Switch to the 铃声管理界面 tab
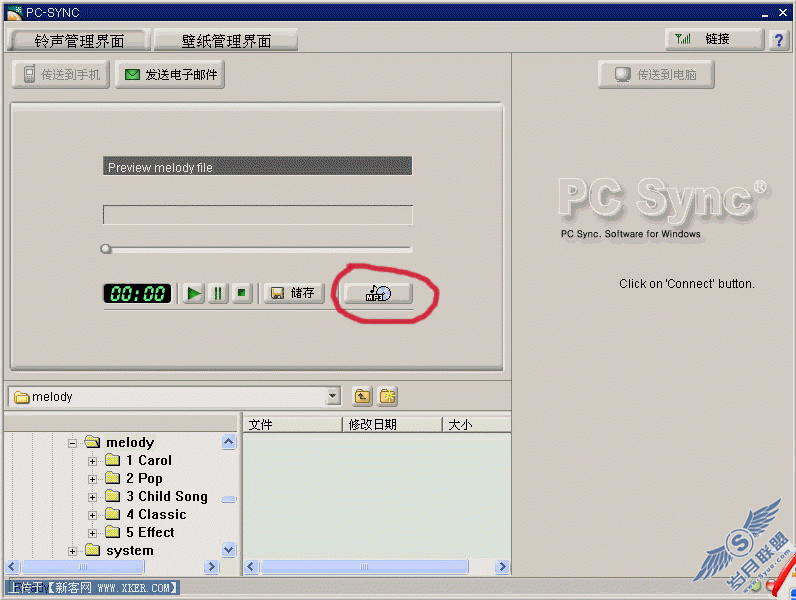796x600 pixels. pos(79,40)
